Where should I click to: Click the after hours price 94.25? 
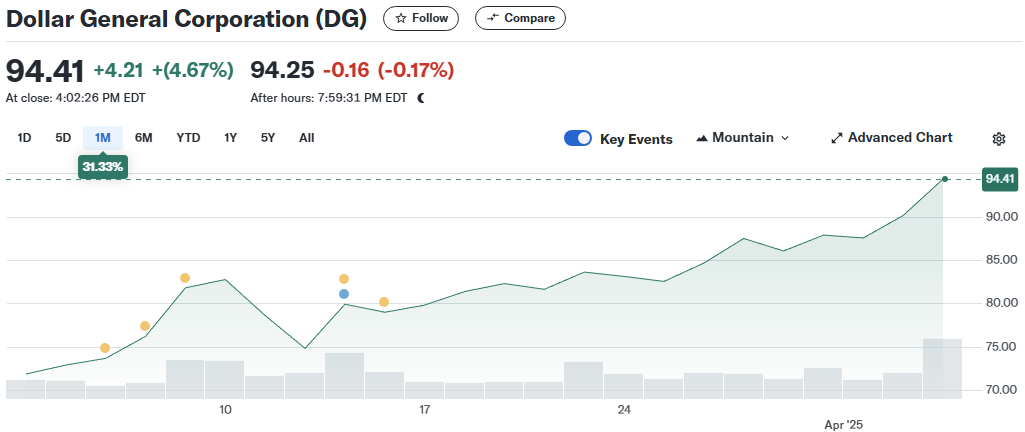[282, 71]
